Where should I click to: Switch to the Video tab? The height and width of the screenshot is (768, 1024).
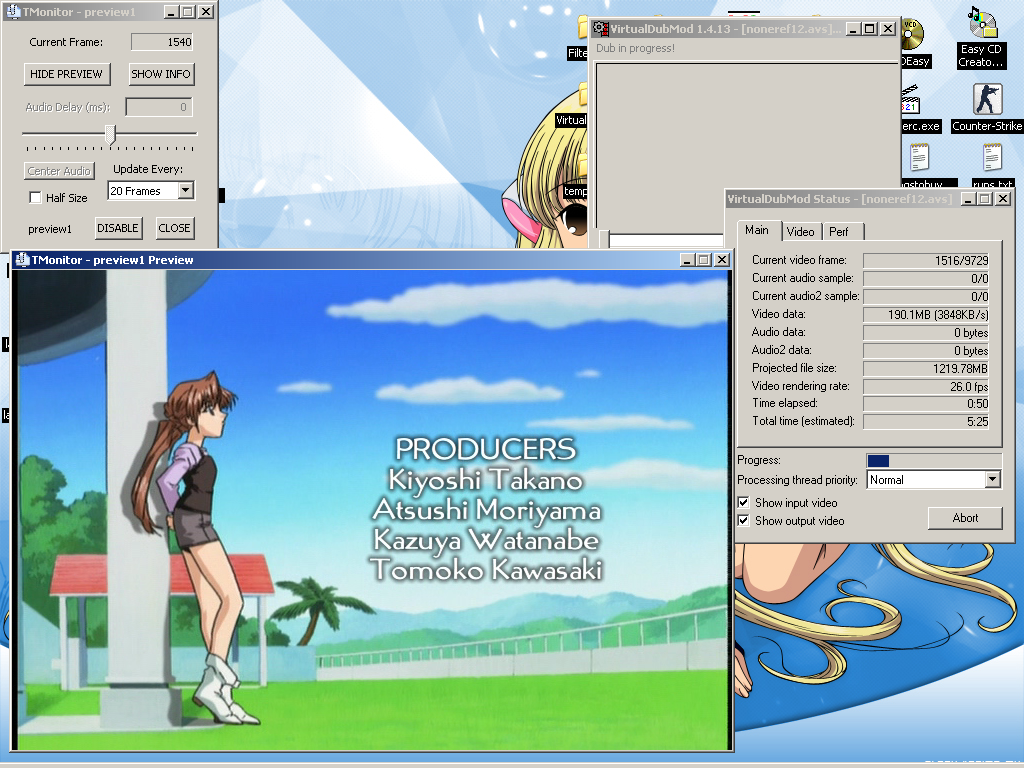[801, 231]
